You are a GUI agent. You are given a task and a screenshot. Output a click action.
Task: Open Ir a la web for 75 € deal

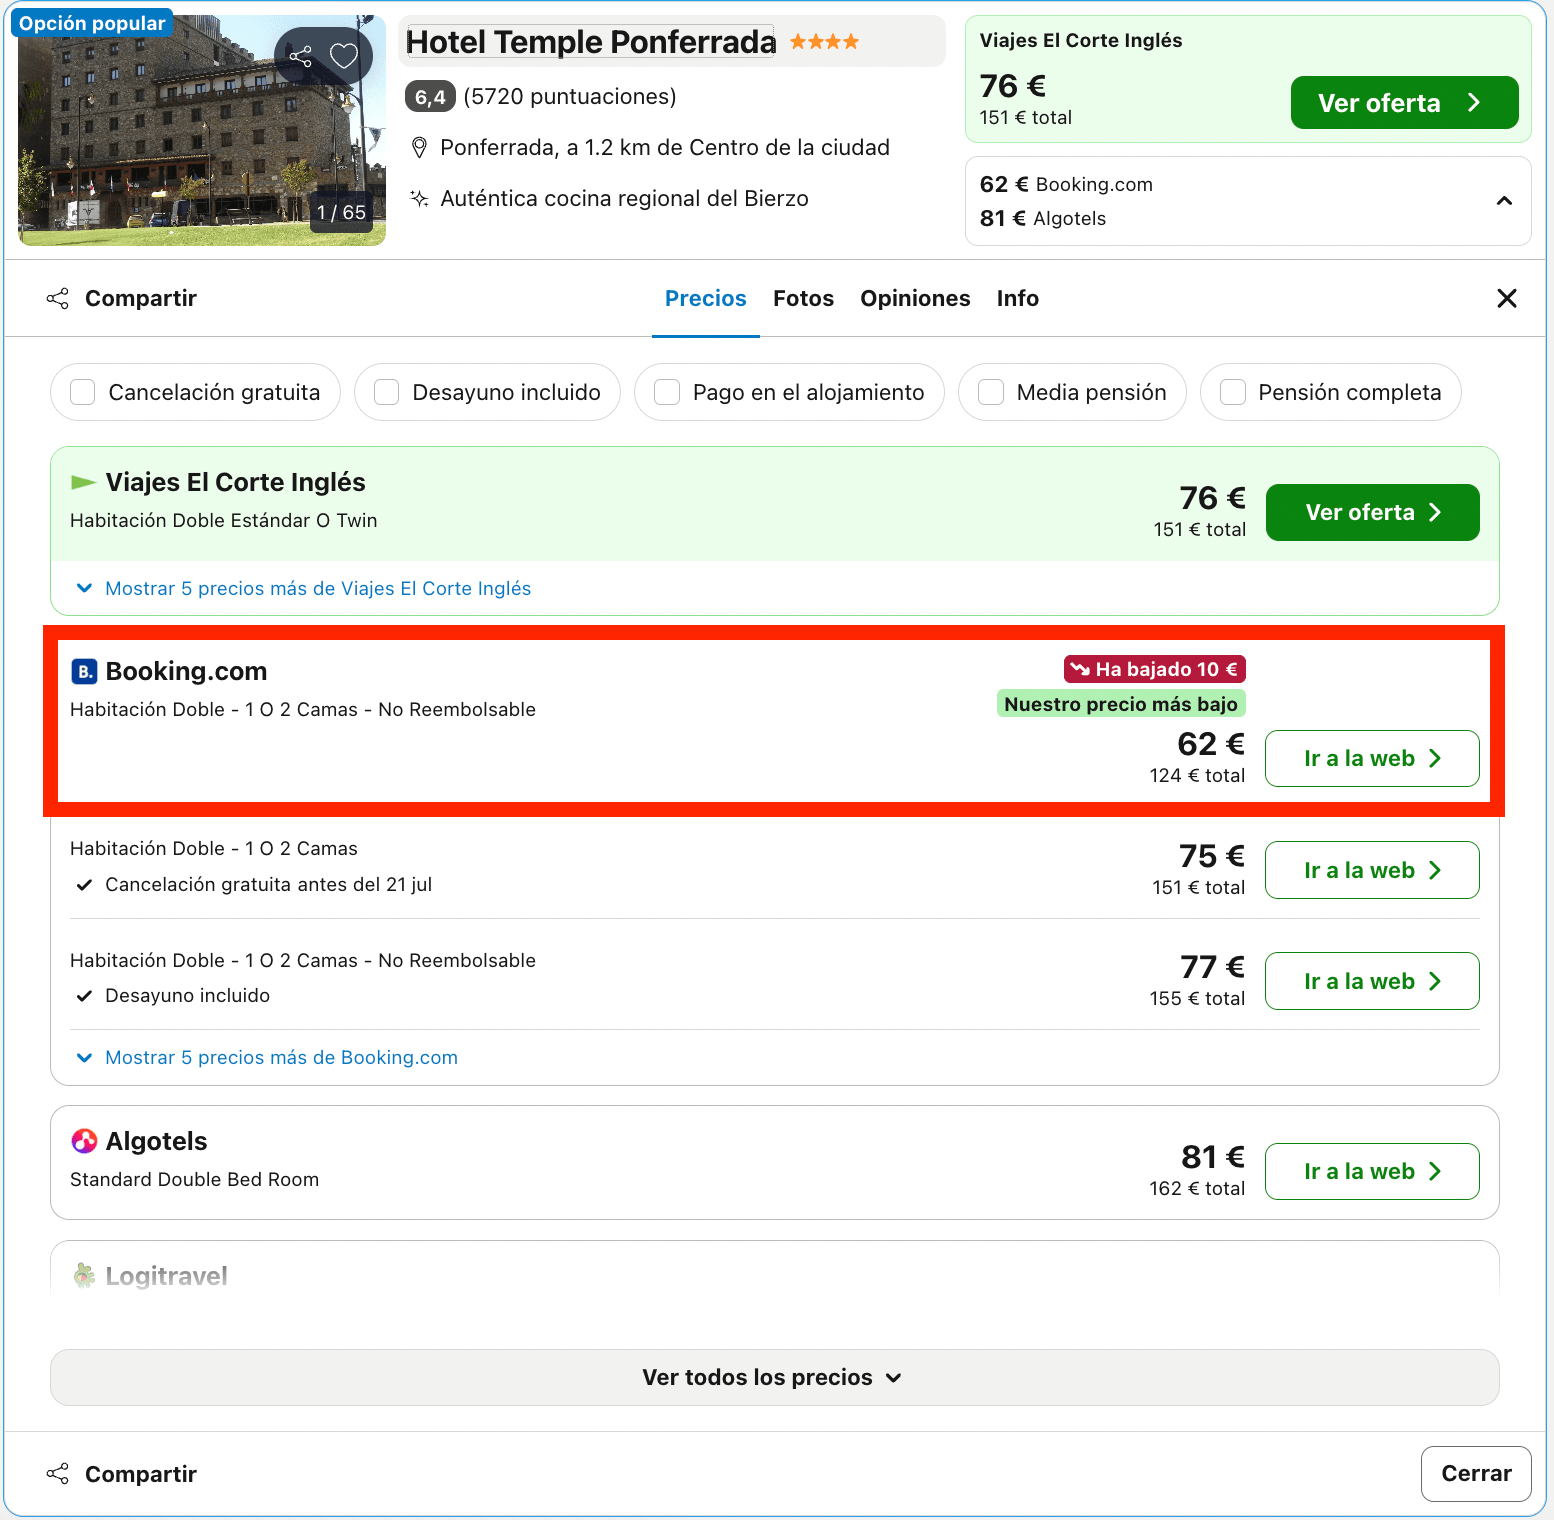point(1372,870)
